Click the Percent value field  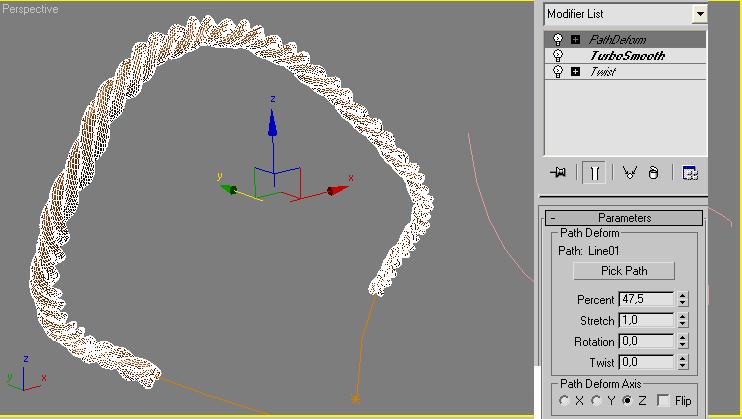pyautogui.click(x=646, y=299)
